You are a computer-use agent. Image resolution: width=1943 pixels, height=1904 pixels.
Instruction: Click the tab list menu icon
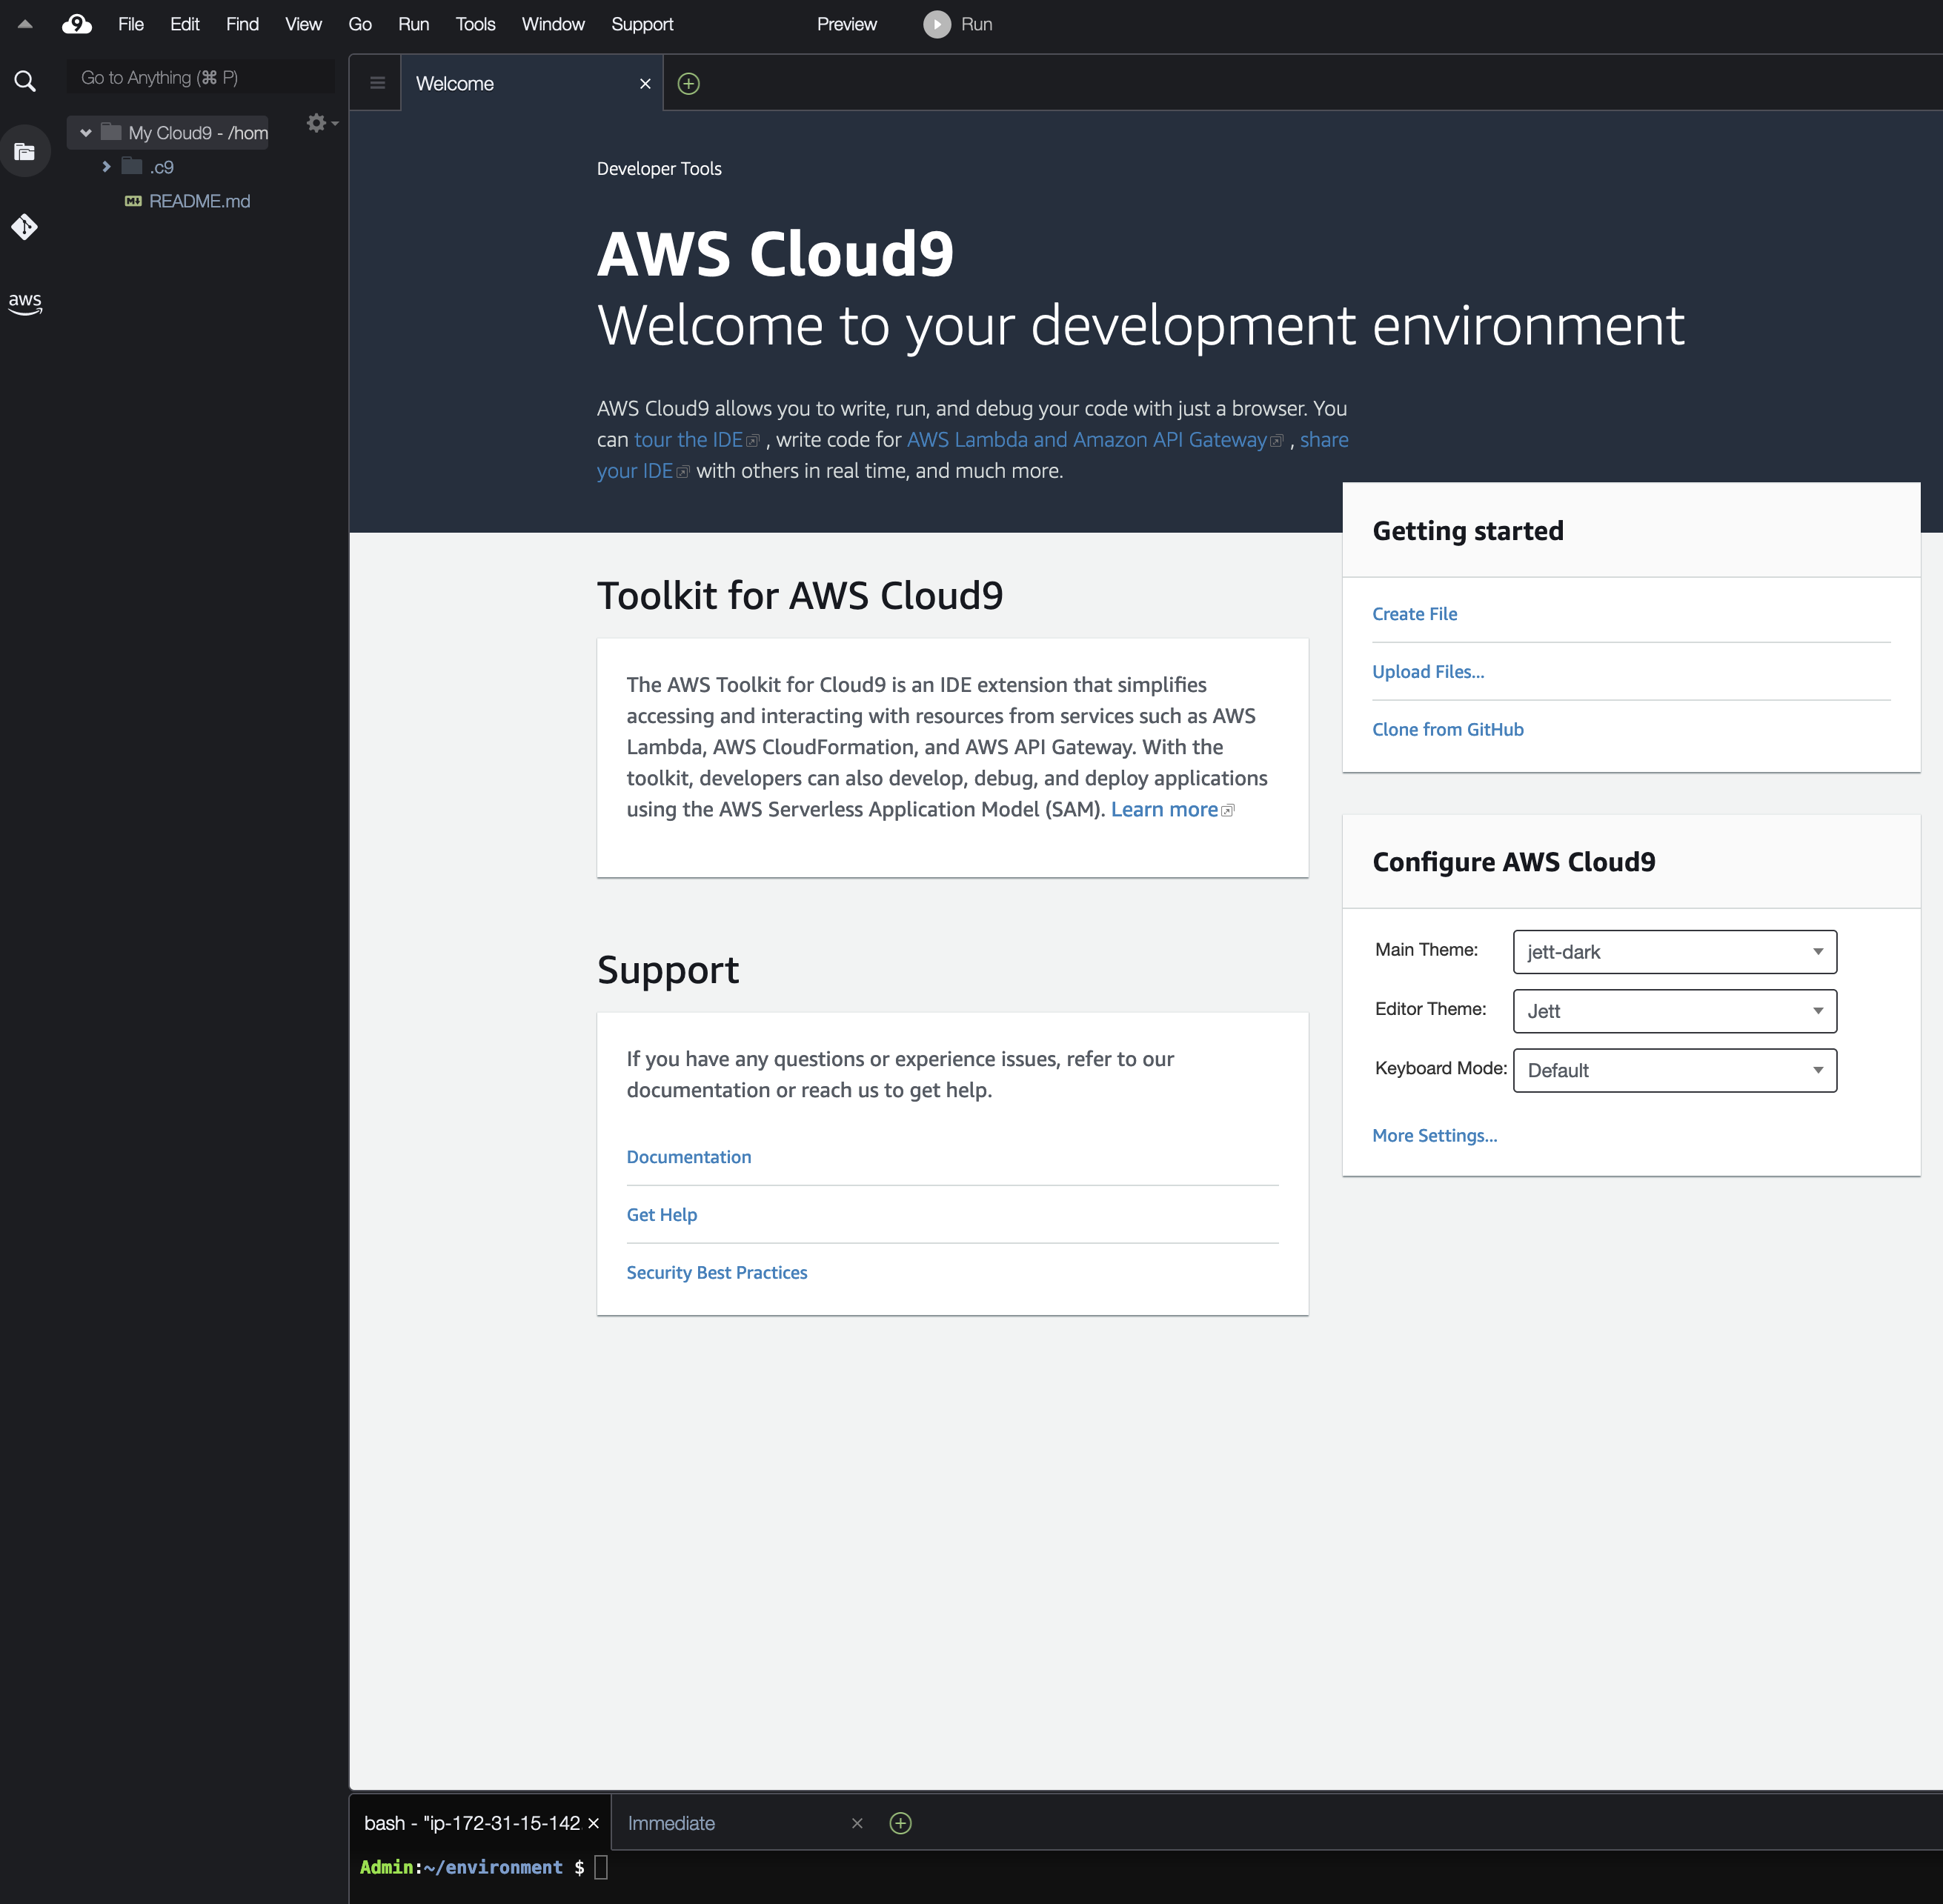click(377, 83)
